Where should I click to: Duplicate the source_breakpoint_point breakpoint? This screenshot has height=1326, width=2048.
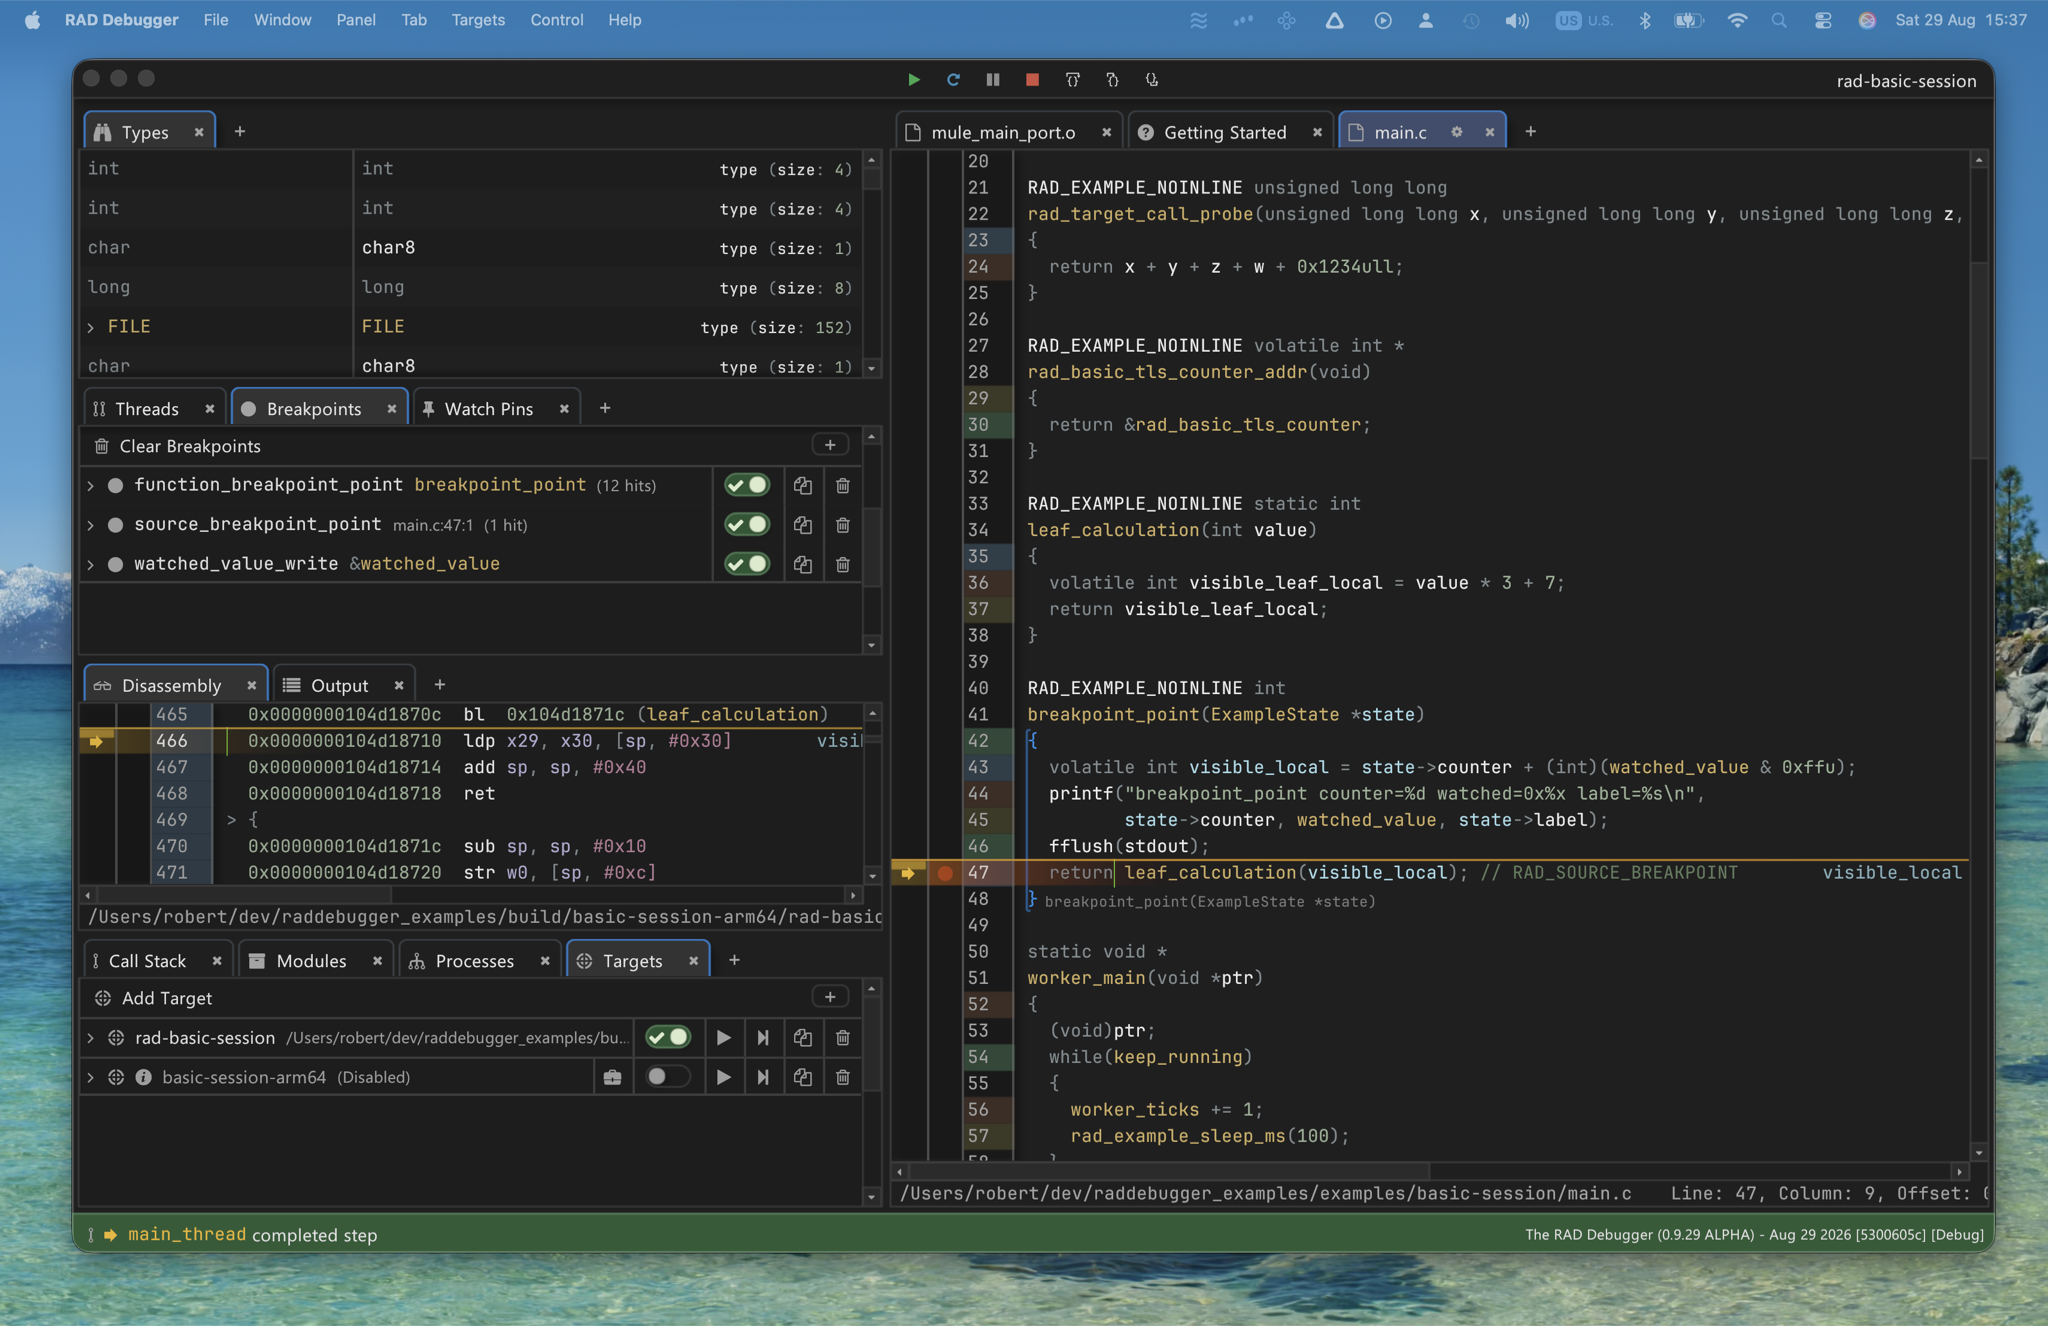[x=803, y=525]
